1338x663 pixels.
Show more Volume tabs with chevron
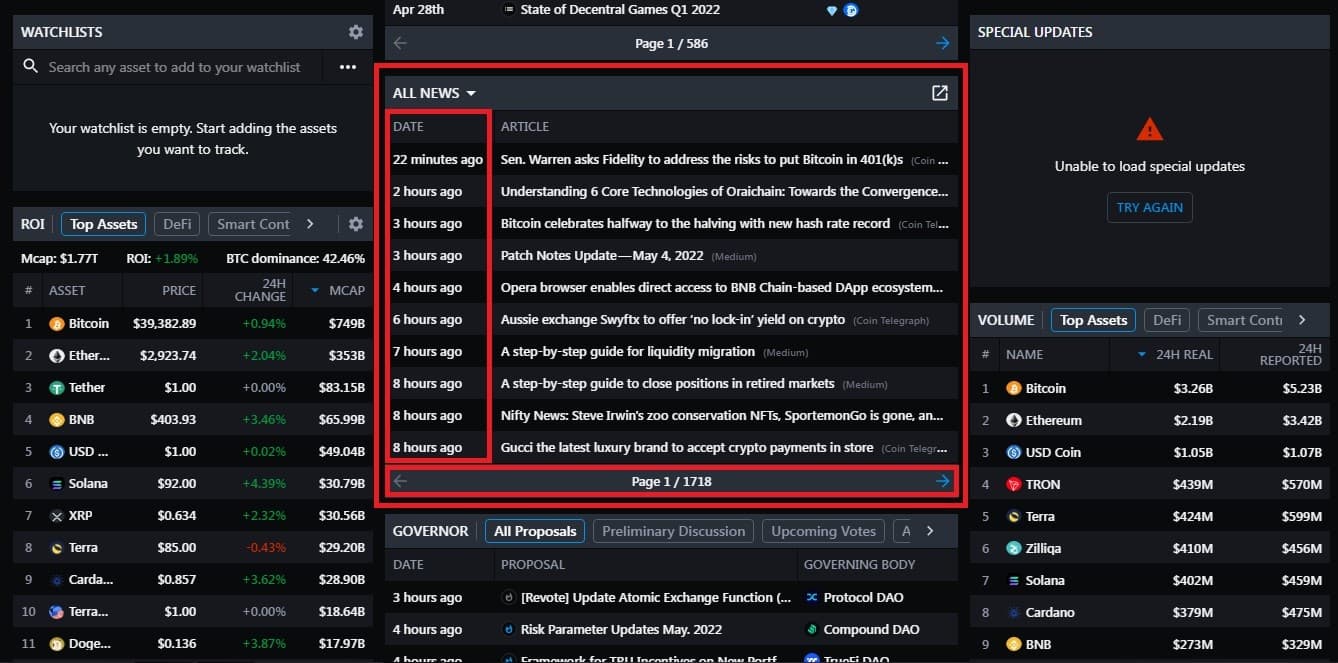click(1302, 320)
